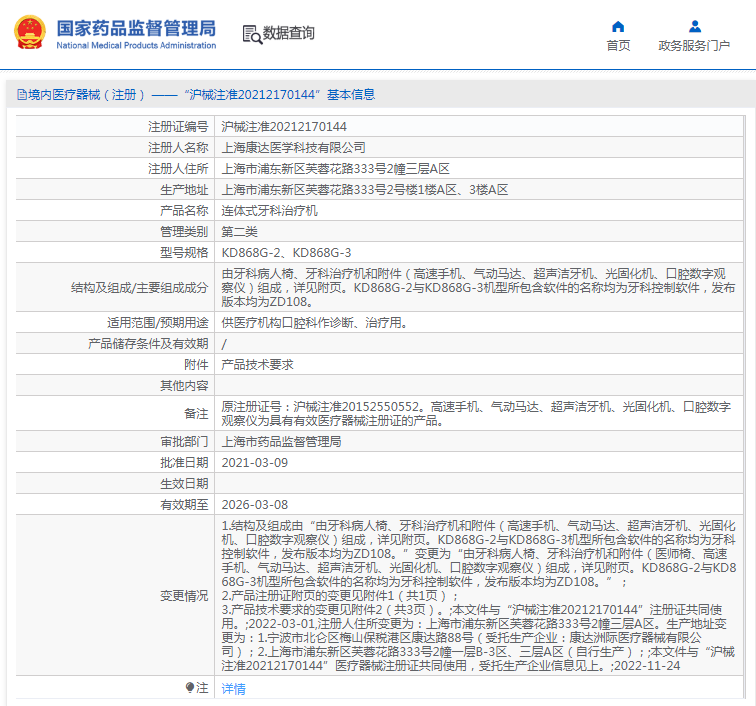This screenshot has width=756, height=706.
Task: Click the 审批部门 row label
Action: click(x=184, y=442)
